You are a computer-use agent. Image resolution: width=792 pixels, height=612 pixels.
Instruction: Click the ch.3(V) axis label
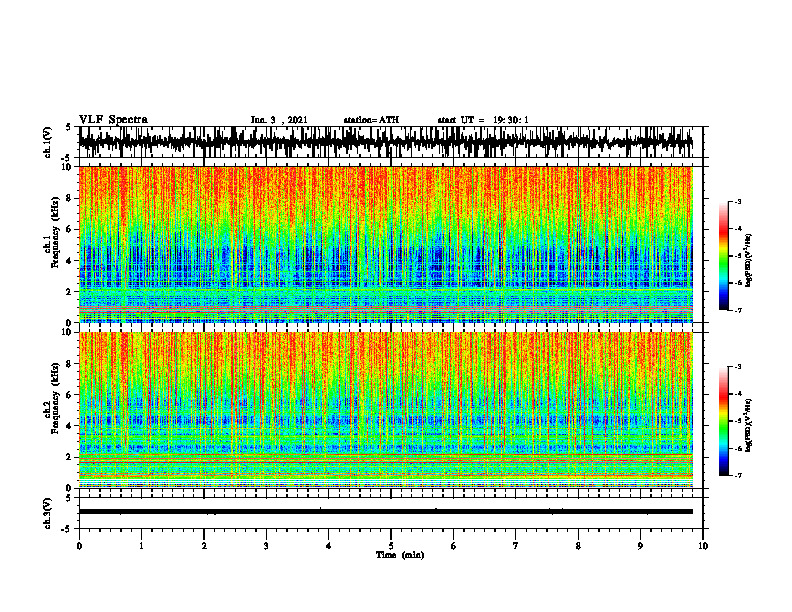pos(48,513)
